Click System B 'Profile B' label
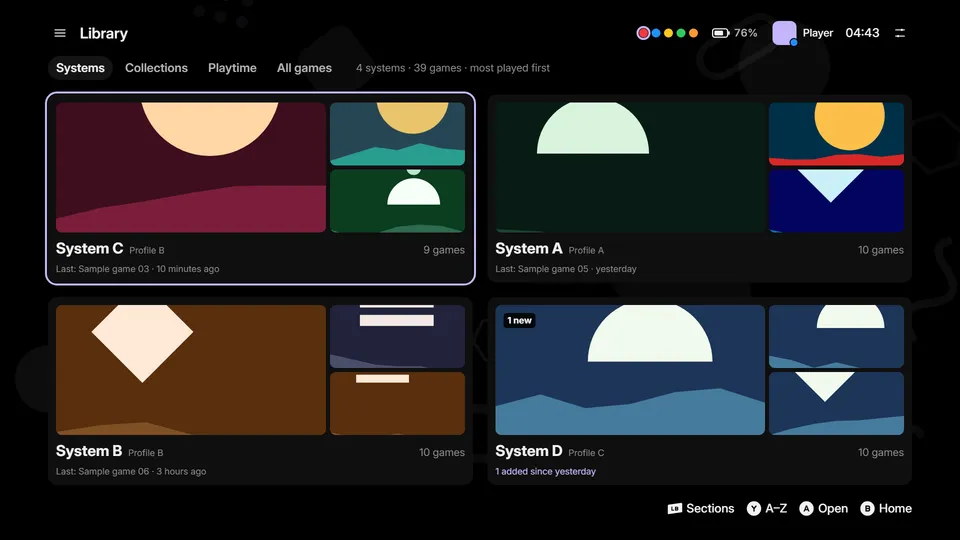 146,453
